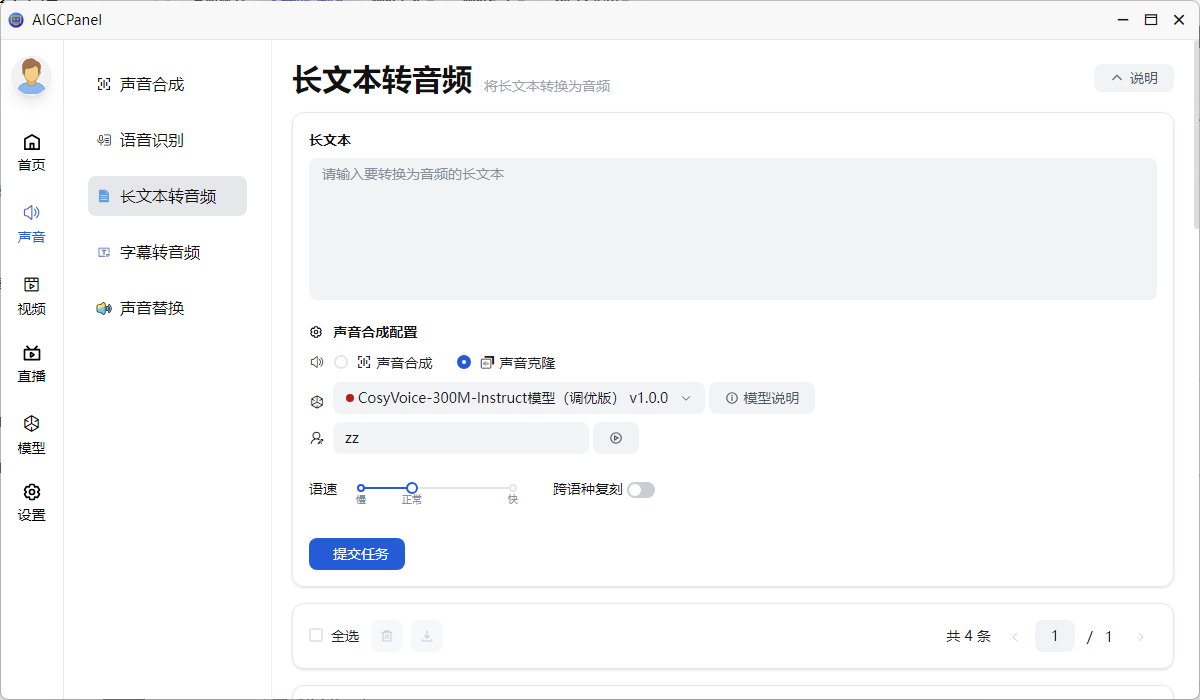Check the 全选 select-all checkbox
The image size is (1200, 700).
pos(316,635)
